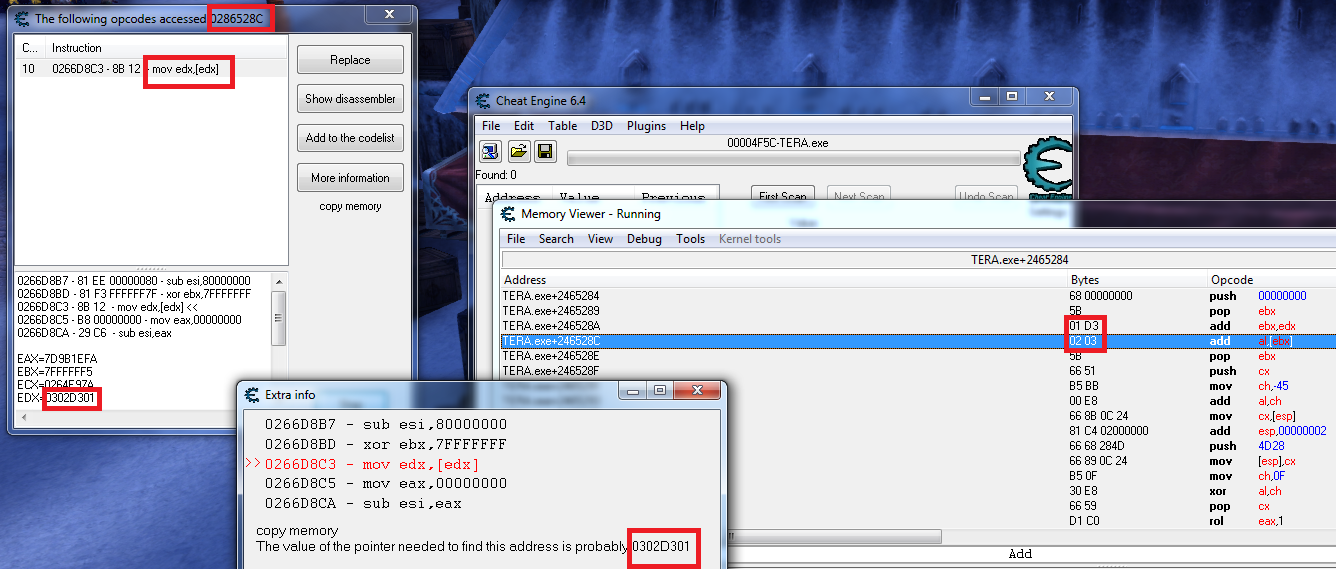Select highlighted row TERA.exe+246528C
The height and width of the screenshot is (569, 1336).
918,341
